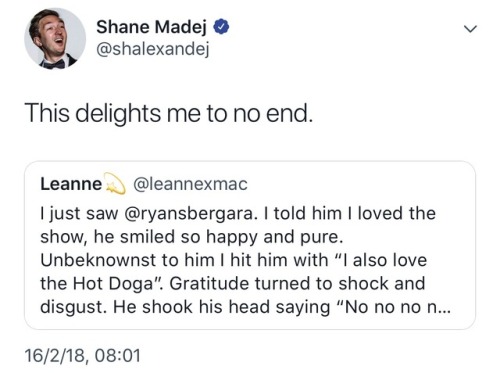Click the "Hot Doga" phrase in quote
500x373 pixels.
coord(112,284)
